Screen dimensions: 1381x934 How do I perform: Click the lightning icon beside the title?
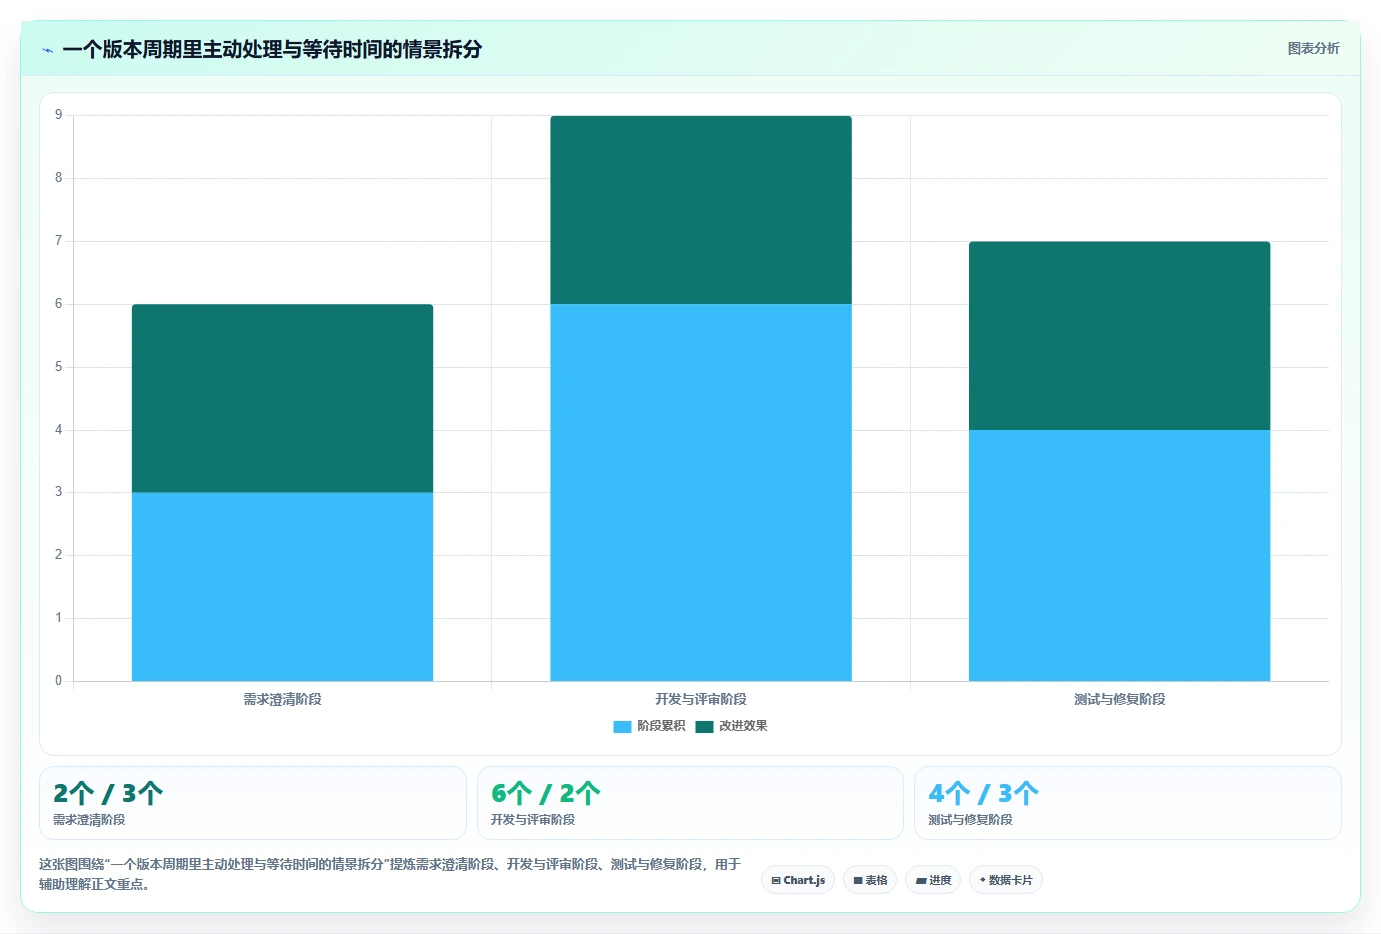(47, 50)
